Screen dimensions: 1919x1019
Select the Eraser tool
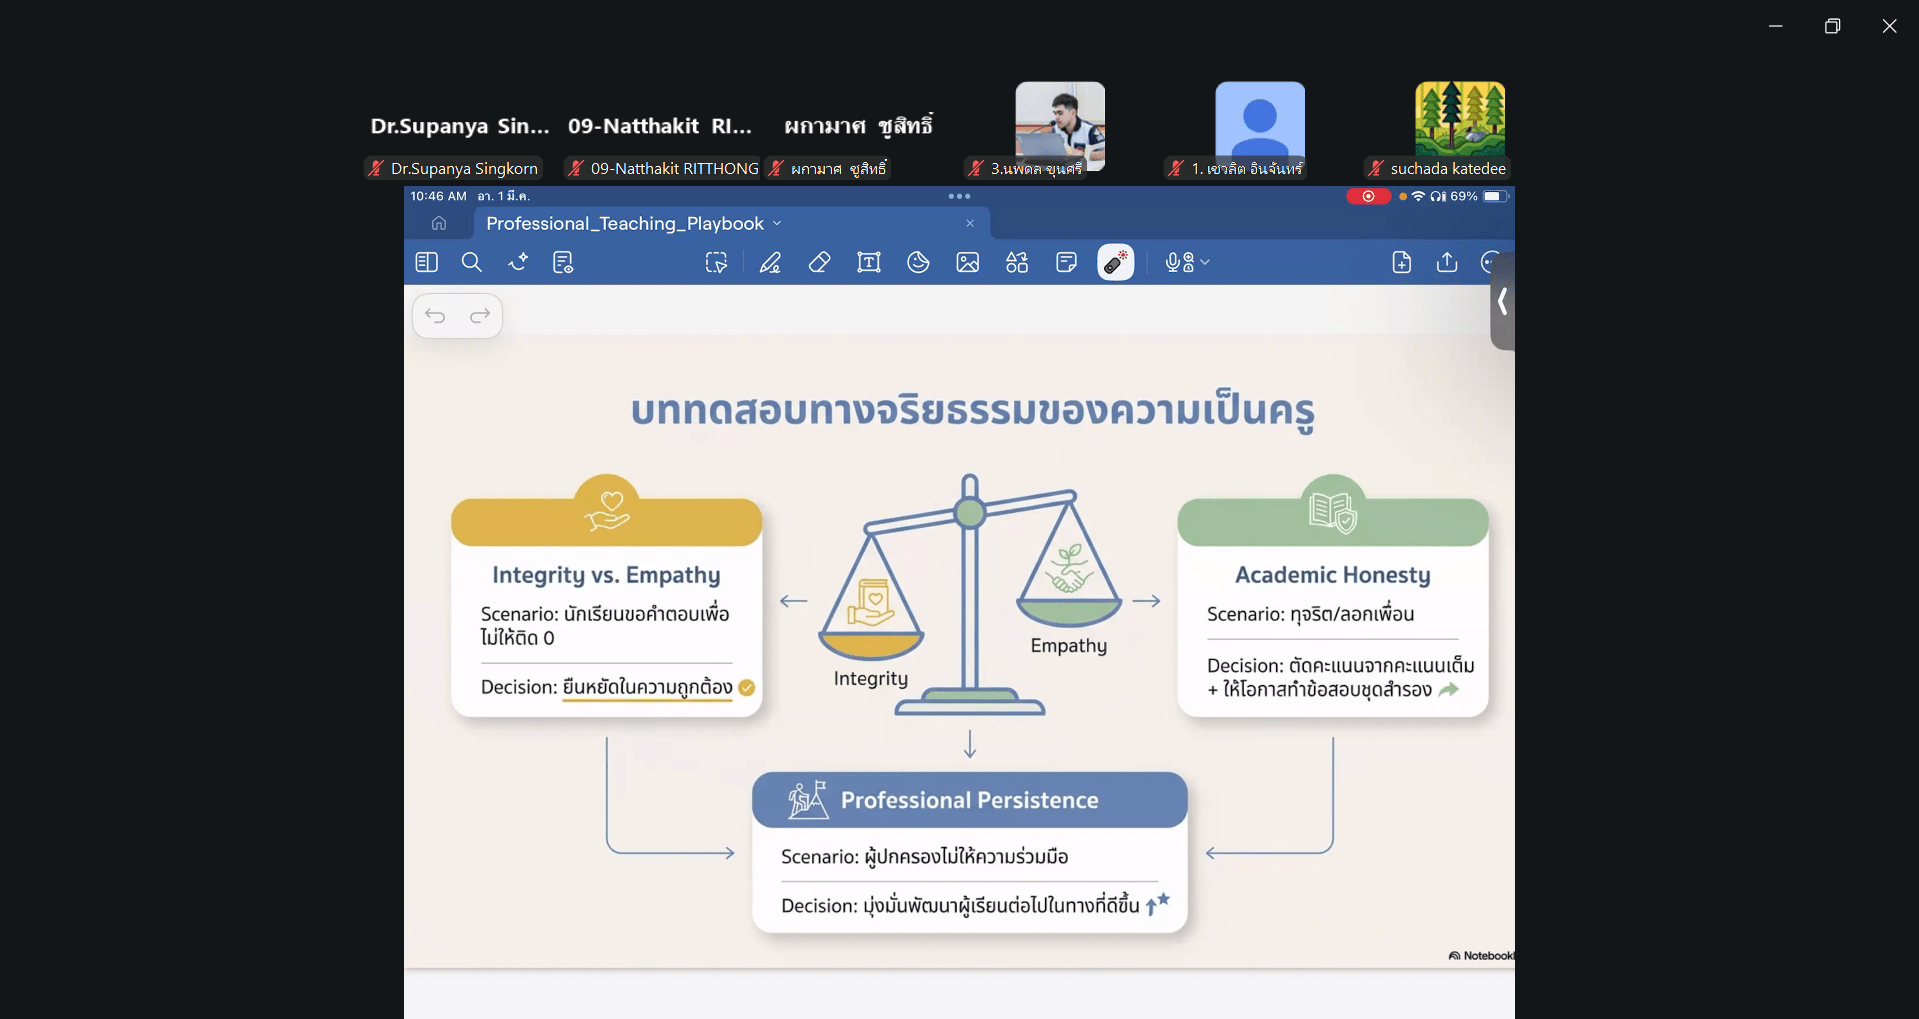coord(819,263)
